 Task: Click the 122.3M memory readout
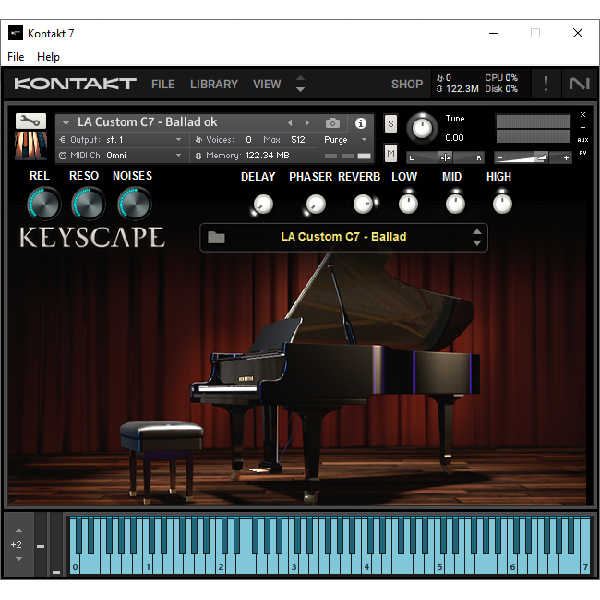coord(458,89)
